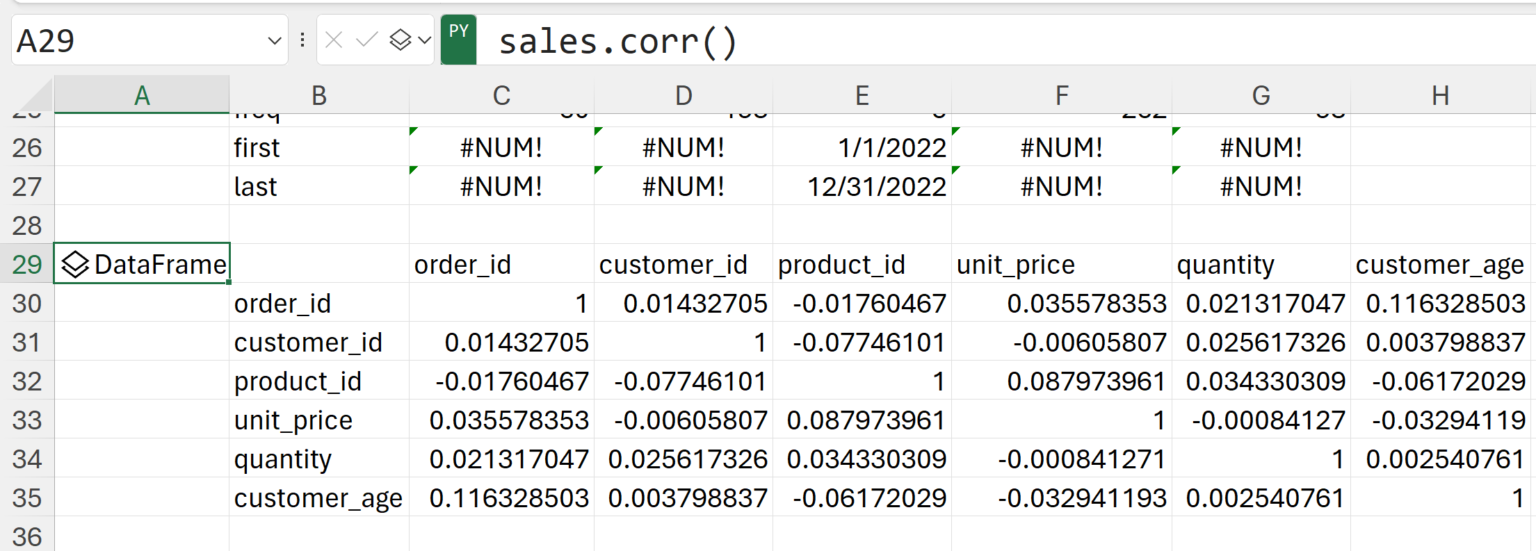Select row 29 header
The image size is (1536, 551).
coord(27,265)
